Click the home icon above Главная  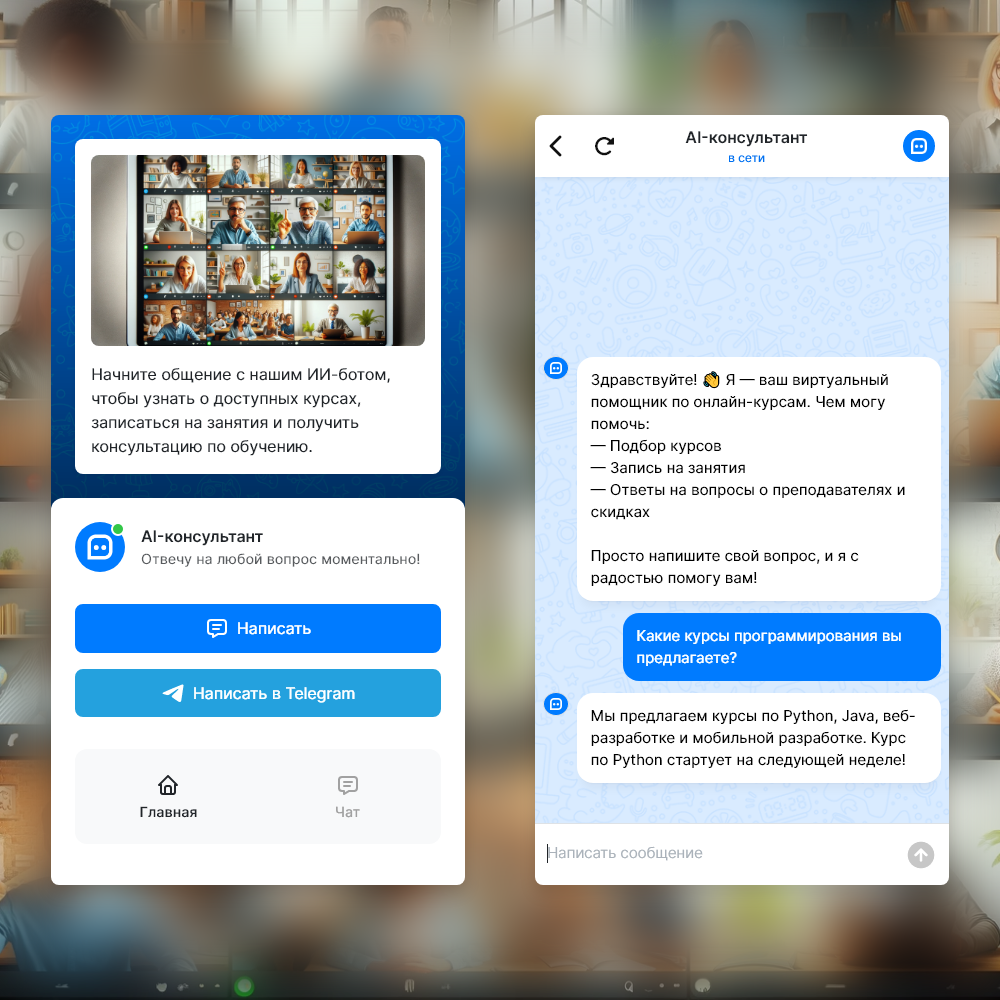tap(168, 785)
